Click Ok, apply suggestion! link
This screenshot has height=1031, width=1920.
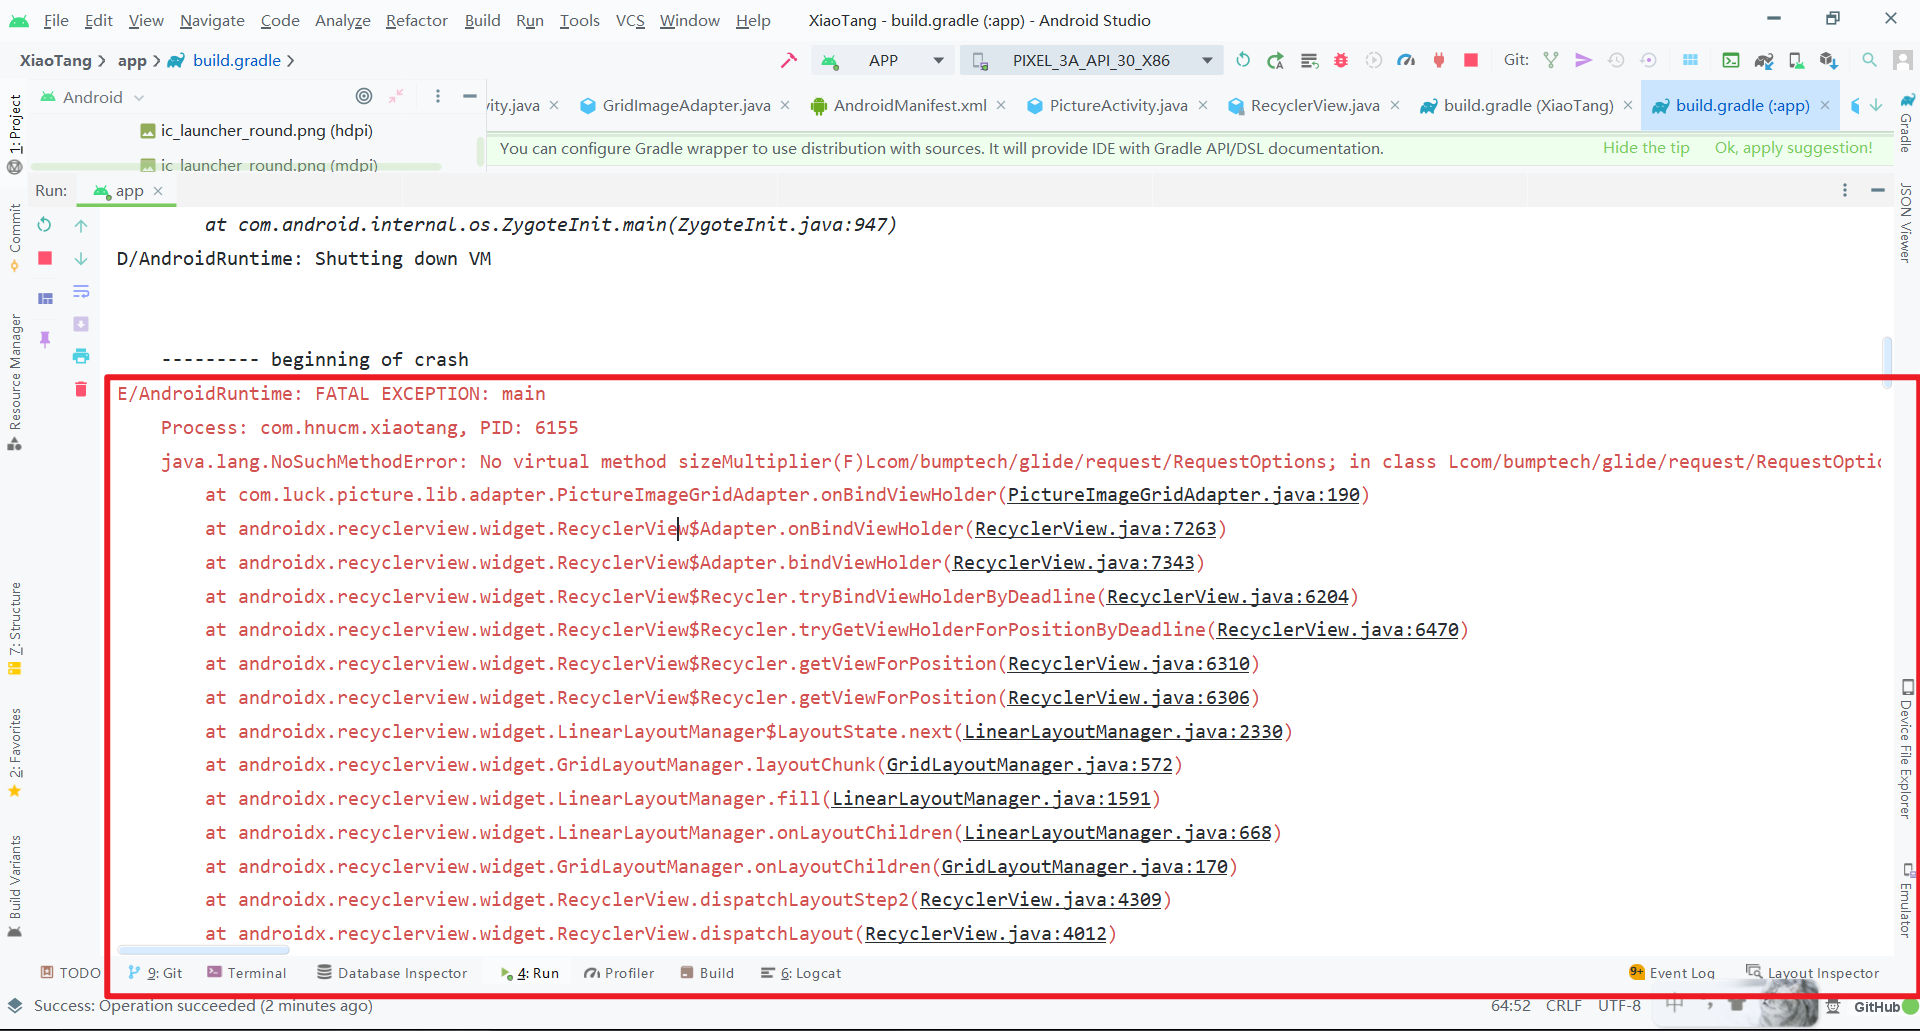[x=1793, y=147]
